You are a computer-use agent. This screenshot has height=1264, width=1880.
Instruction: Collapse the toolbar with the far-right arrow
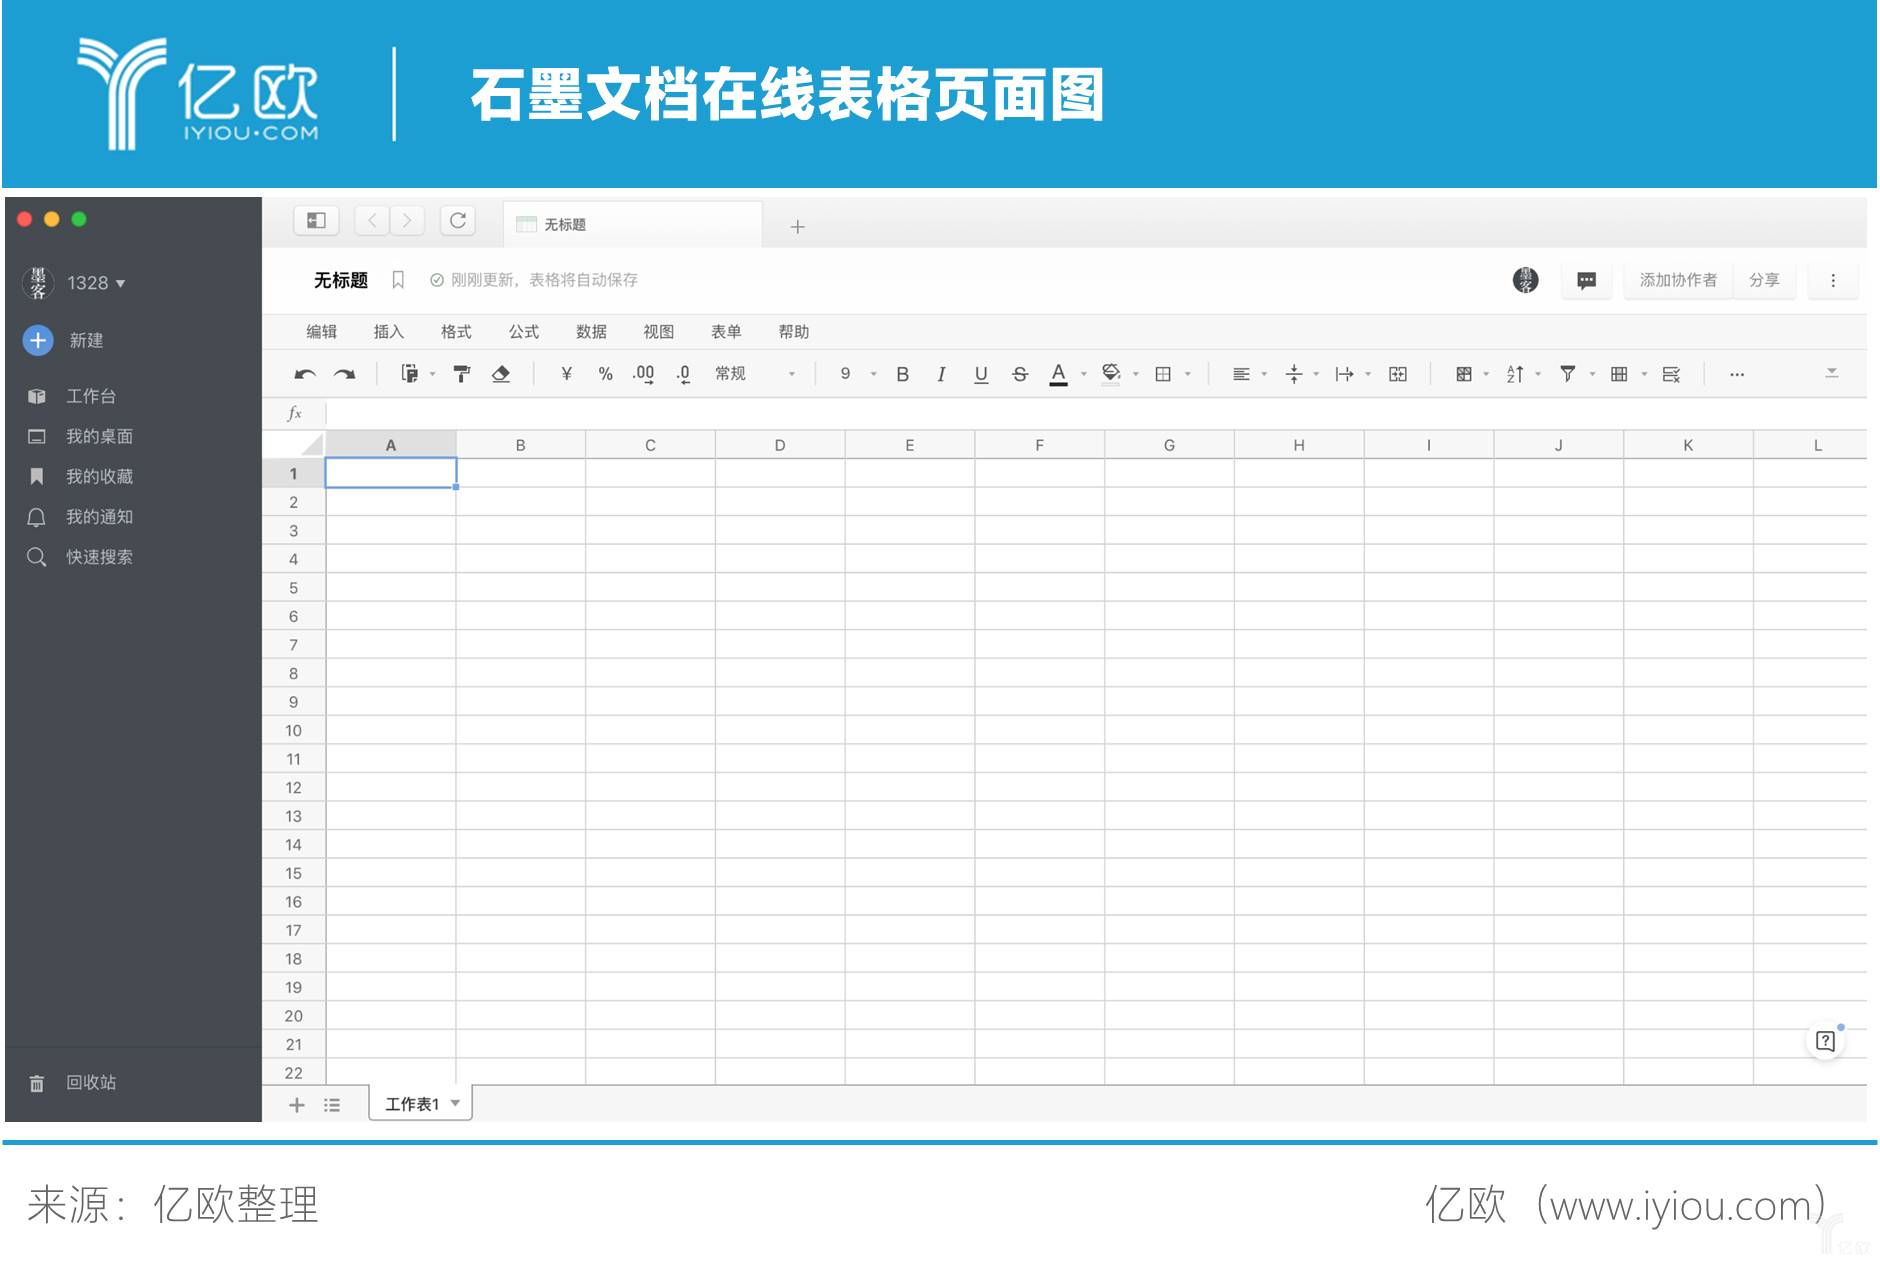pos(1832,373)
